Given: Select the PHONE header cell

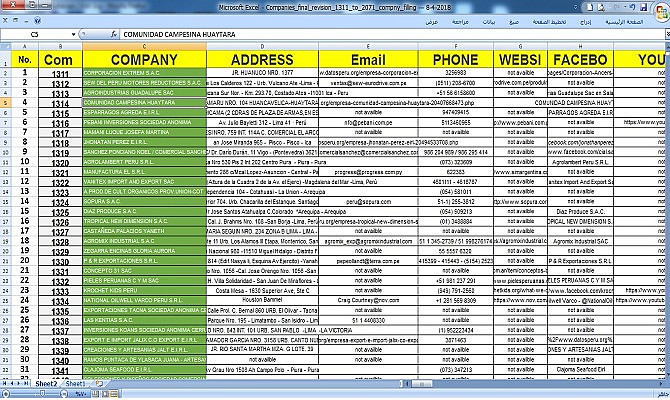Looking at the screenshot, I should pyautogui.click(x=455, y=59).
